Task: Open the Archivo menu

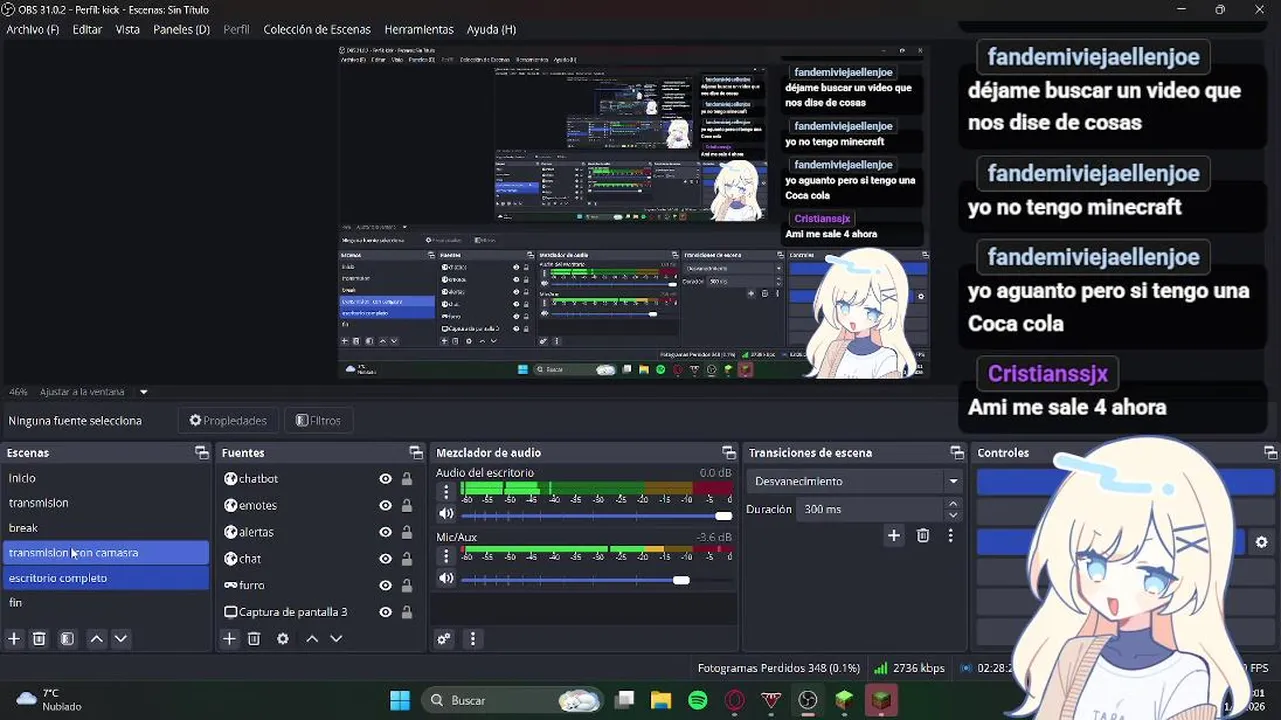Action: click(33, 29)
